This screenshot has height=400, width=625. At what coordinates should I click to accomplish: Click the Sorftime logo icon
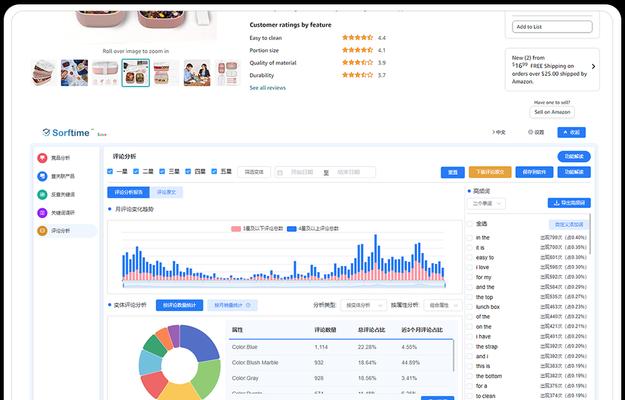46,132
